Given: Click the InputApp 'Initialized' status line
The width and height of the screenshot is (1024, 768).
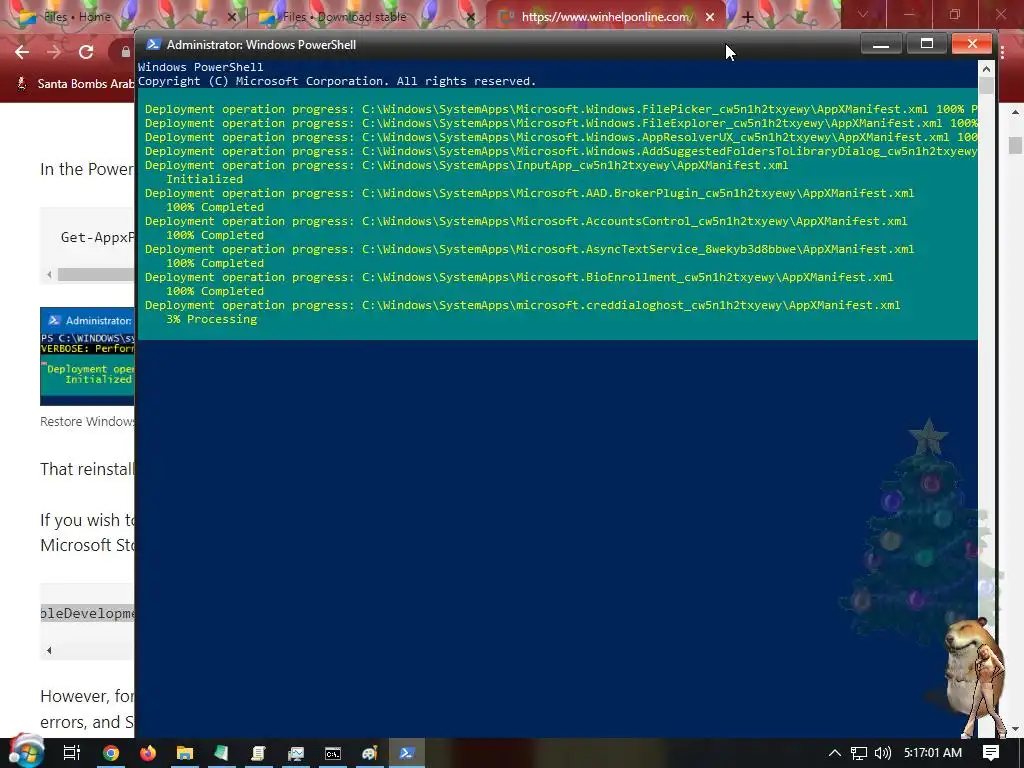Looking at the screenshot, I should coord(204,179).
